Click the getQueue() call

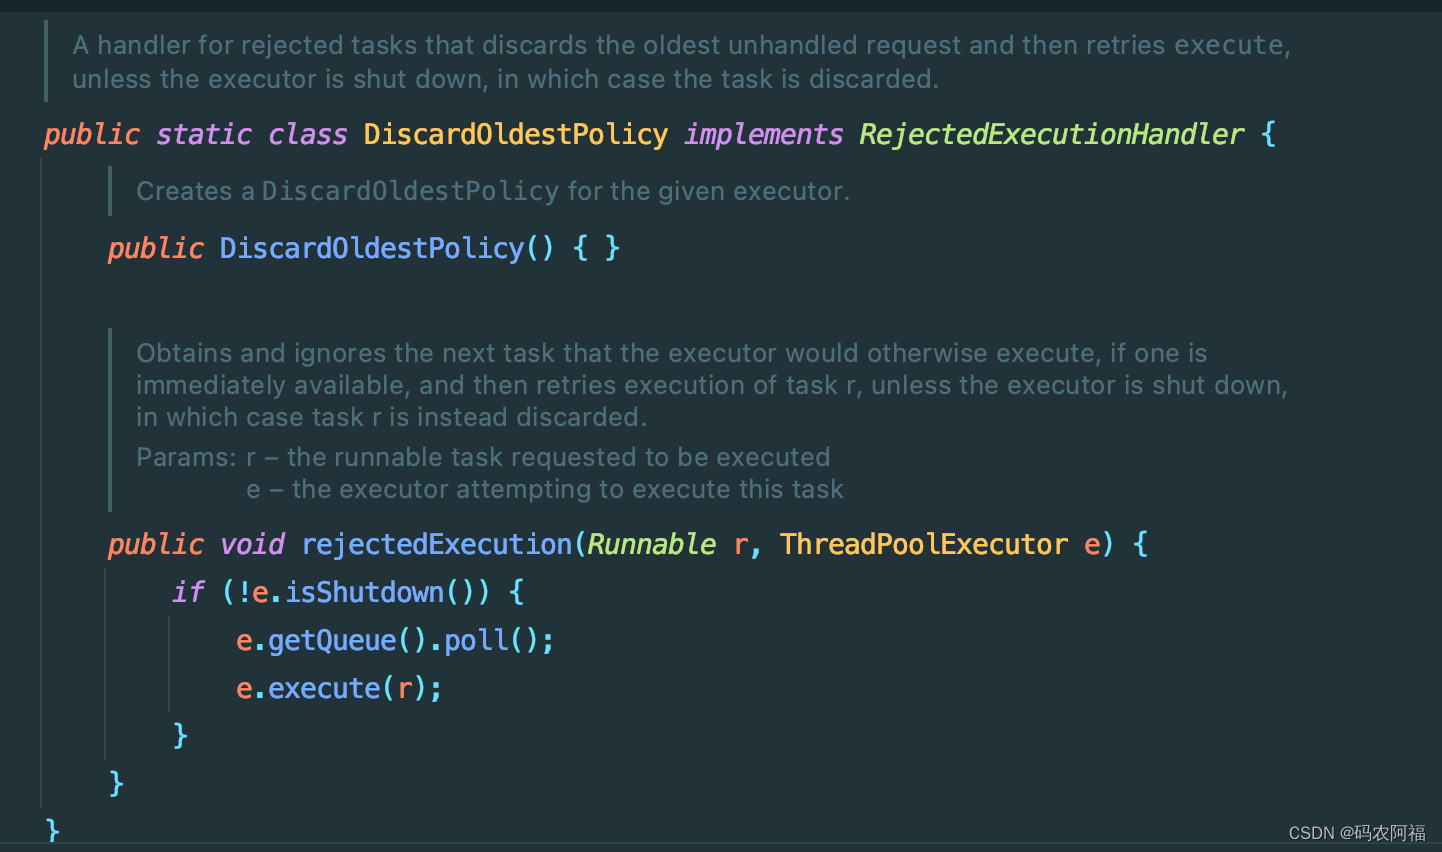tap(348, 640)
